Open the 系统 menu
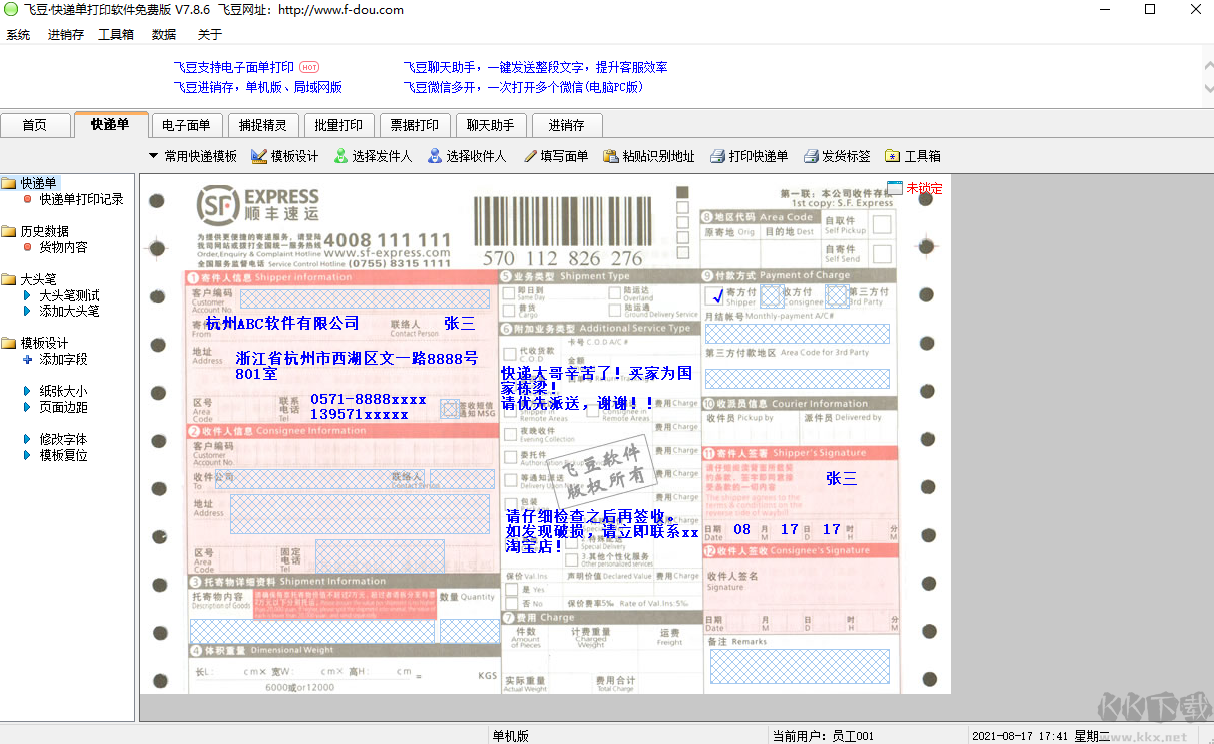Image resolution: width=1214 pixels, height=744 pixels. (18, 34)
